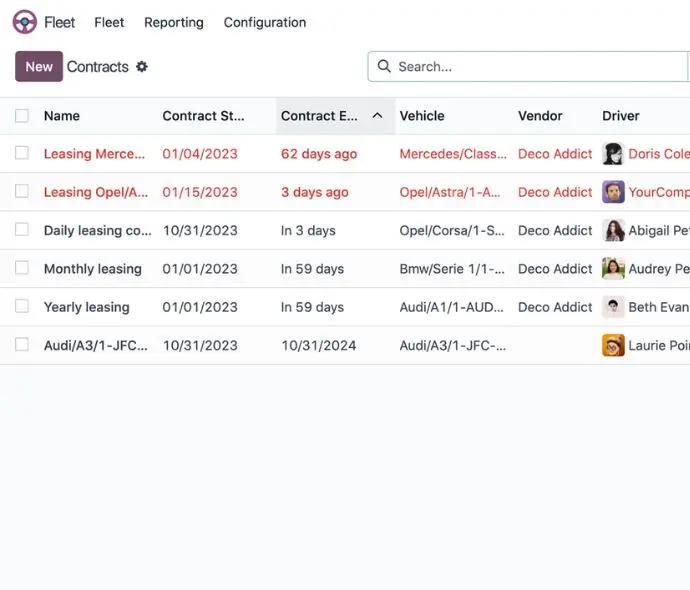690x590 pixels.
Task: Open the Leasing Opel/A... contract
Action: [96, 192]
